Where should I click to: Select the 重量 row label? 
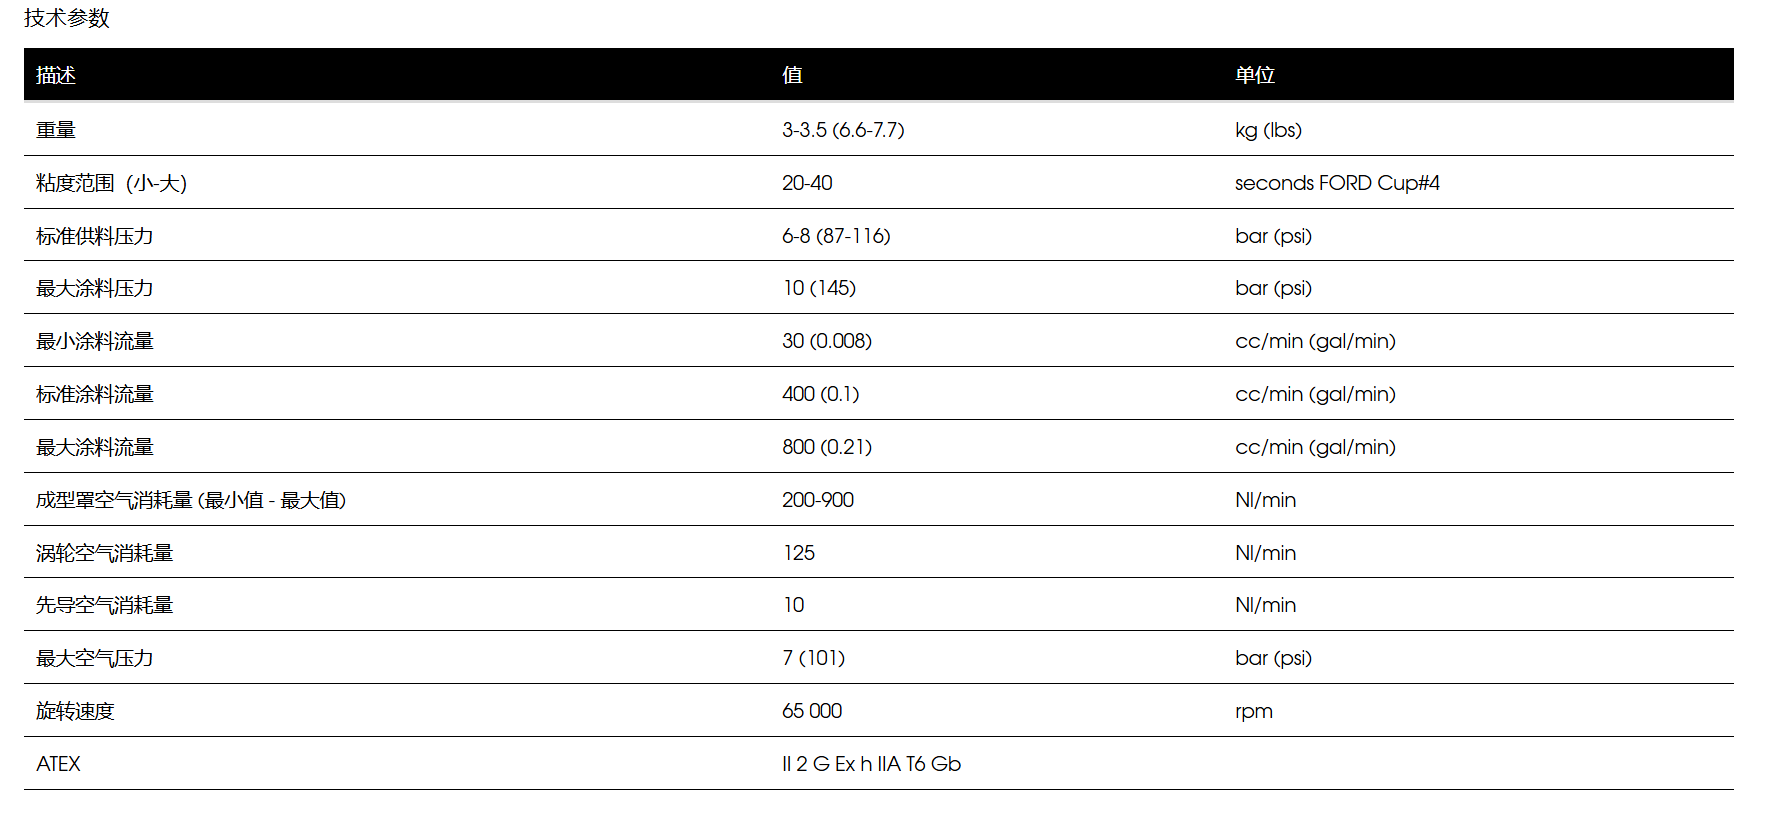tap(56, 130)
